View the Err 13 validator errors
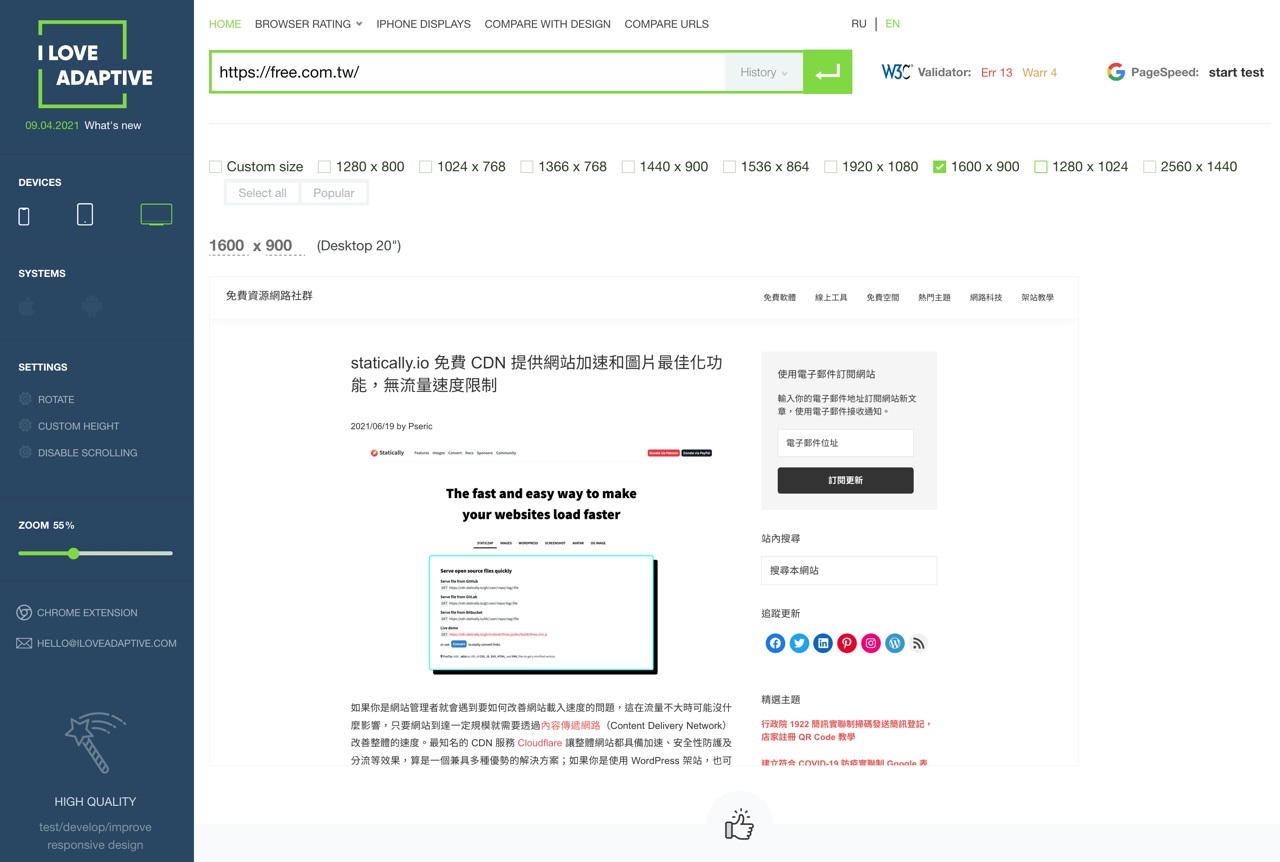The height and width of the screenshot is (862, 1280). pos(996,72)
